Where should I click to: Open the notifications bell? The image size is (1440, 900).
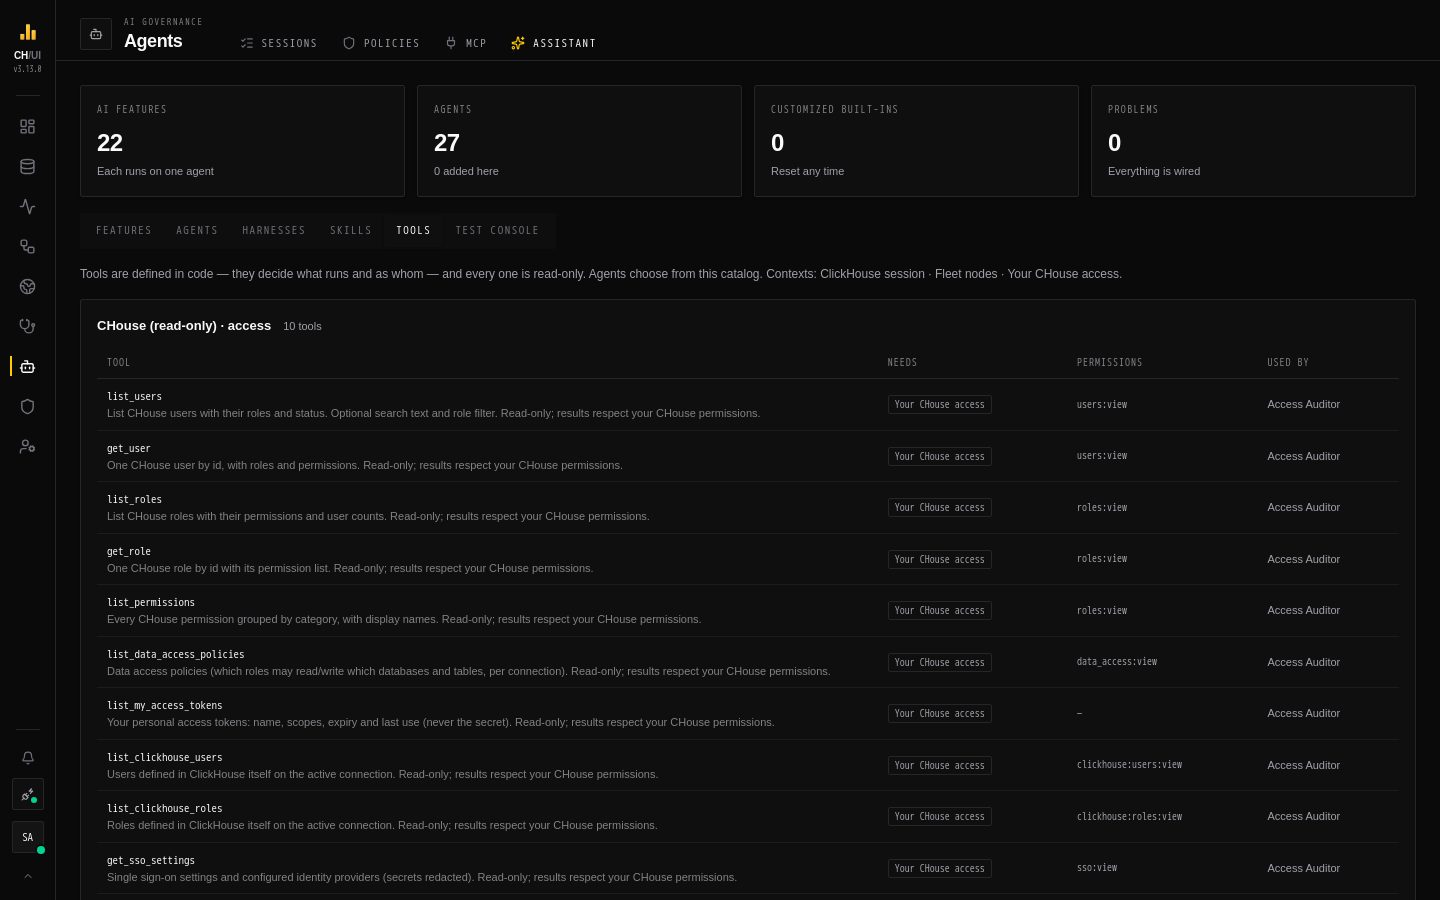(28, 758)
